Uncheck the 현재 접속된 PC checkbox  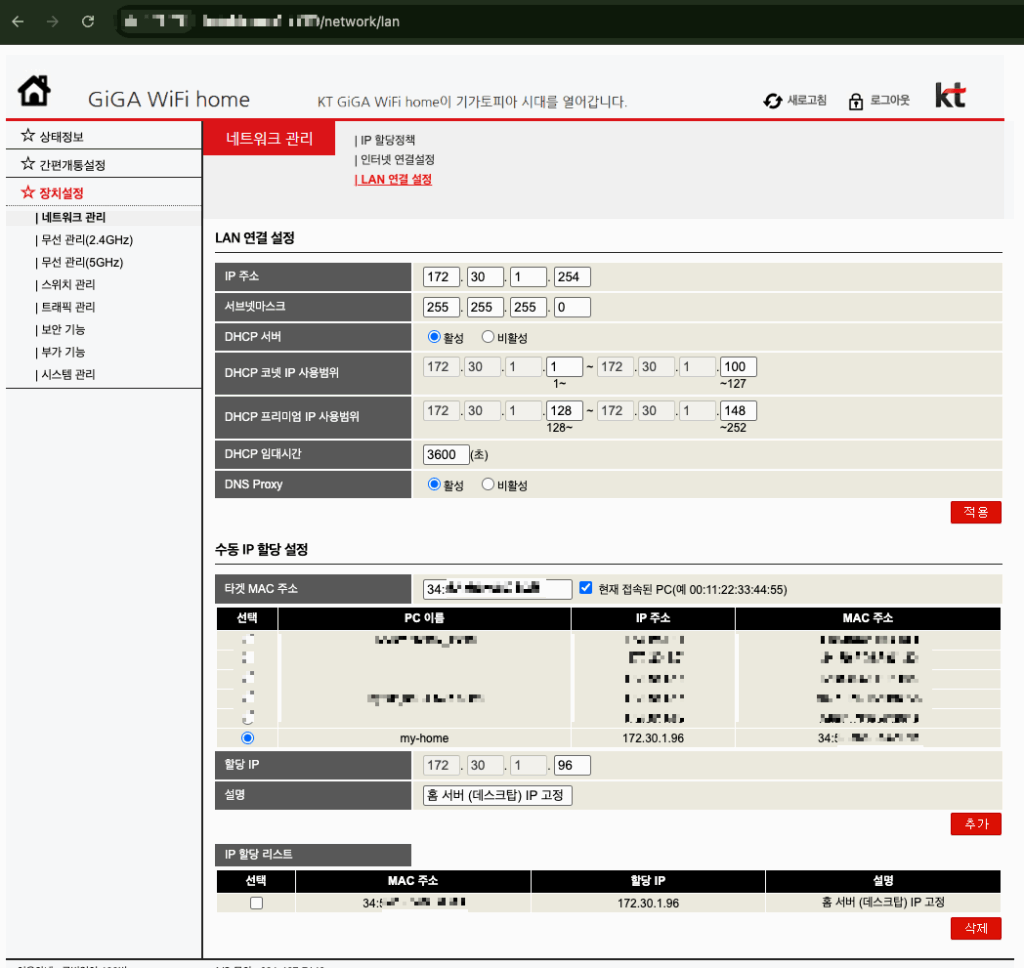coord(586,588)
